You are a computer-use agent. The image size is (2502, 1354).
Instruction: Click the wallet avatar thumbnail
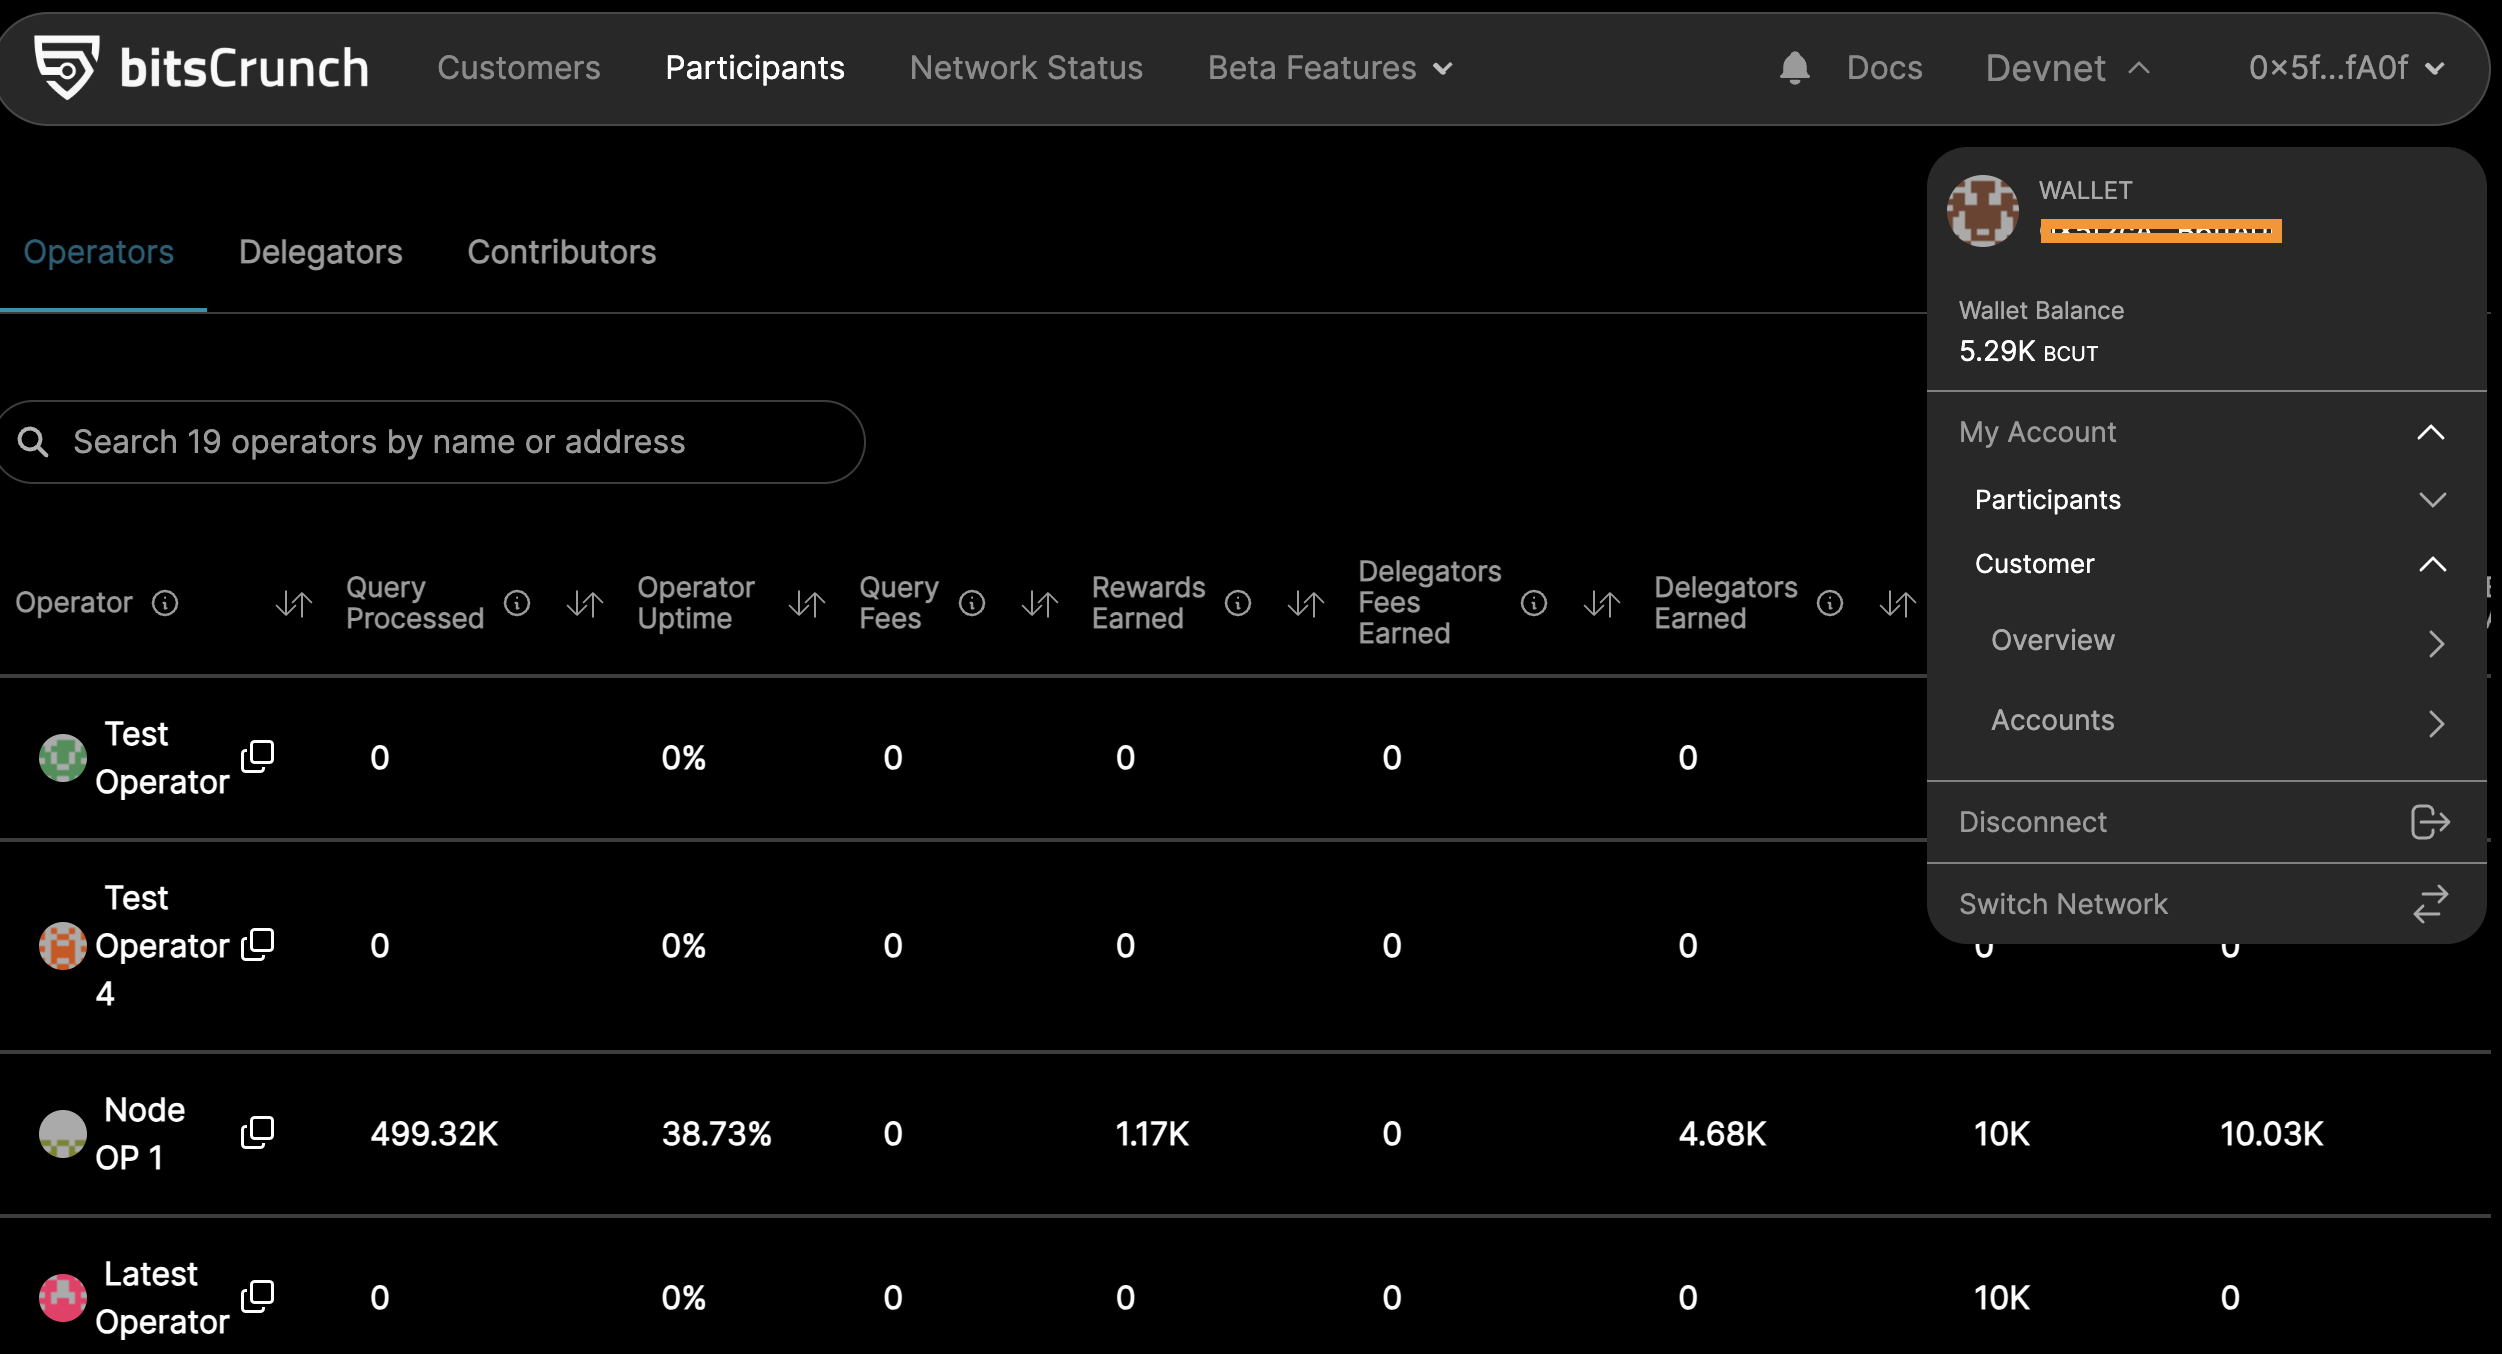click(1982, 211)
